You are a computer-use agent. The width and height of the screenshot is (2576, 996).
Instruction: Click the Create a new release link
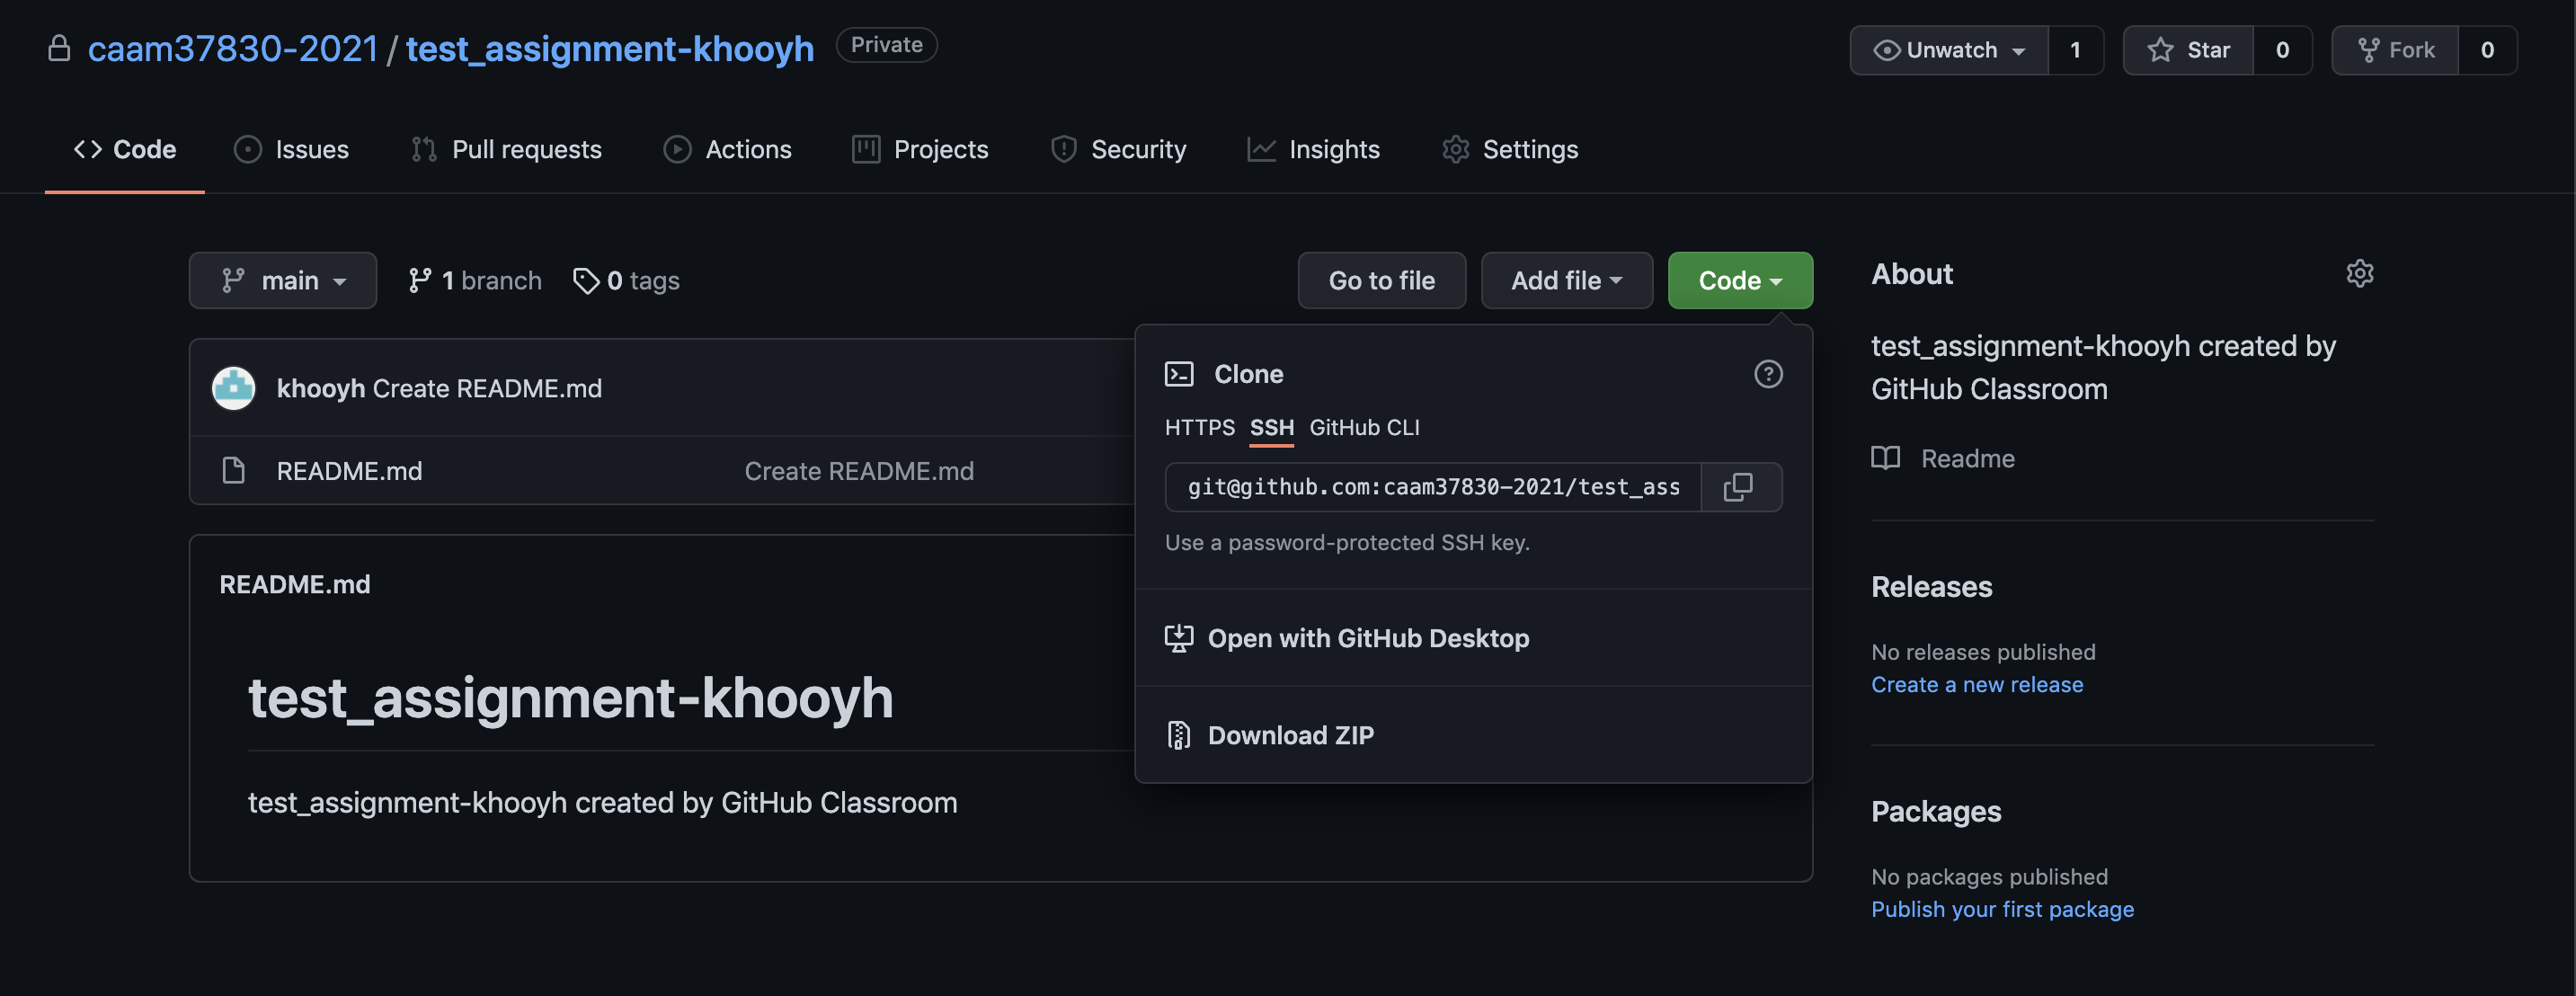(1976, 684)
